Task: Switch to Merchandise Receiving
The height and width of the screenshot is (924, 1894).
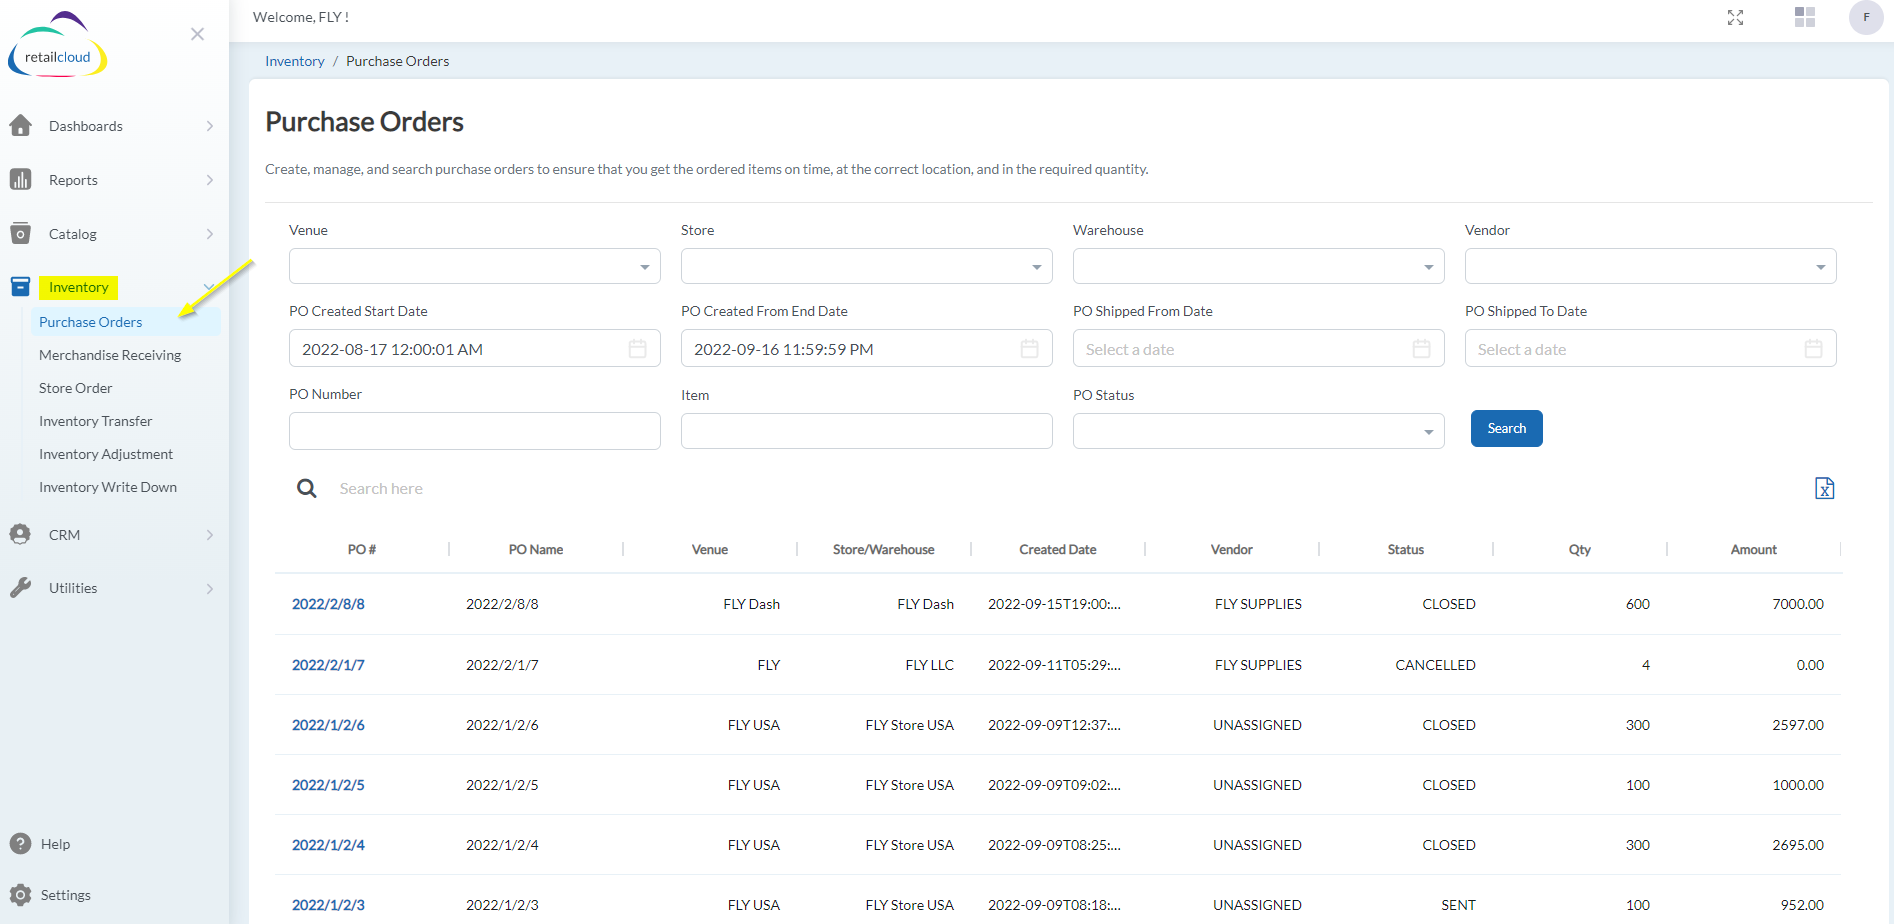Action: [x=110, y=355]
